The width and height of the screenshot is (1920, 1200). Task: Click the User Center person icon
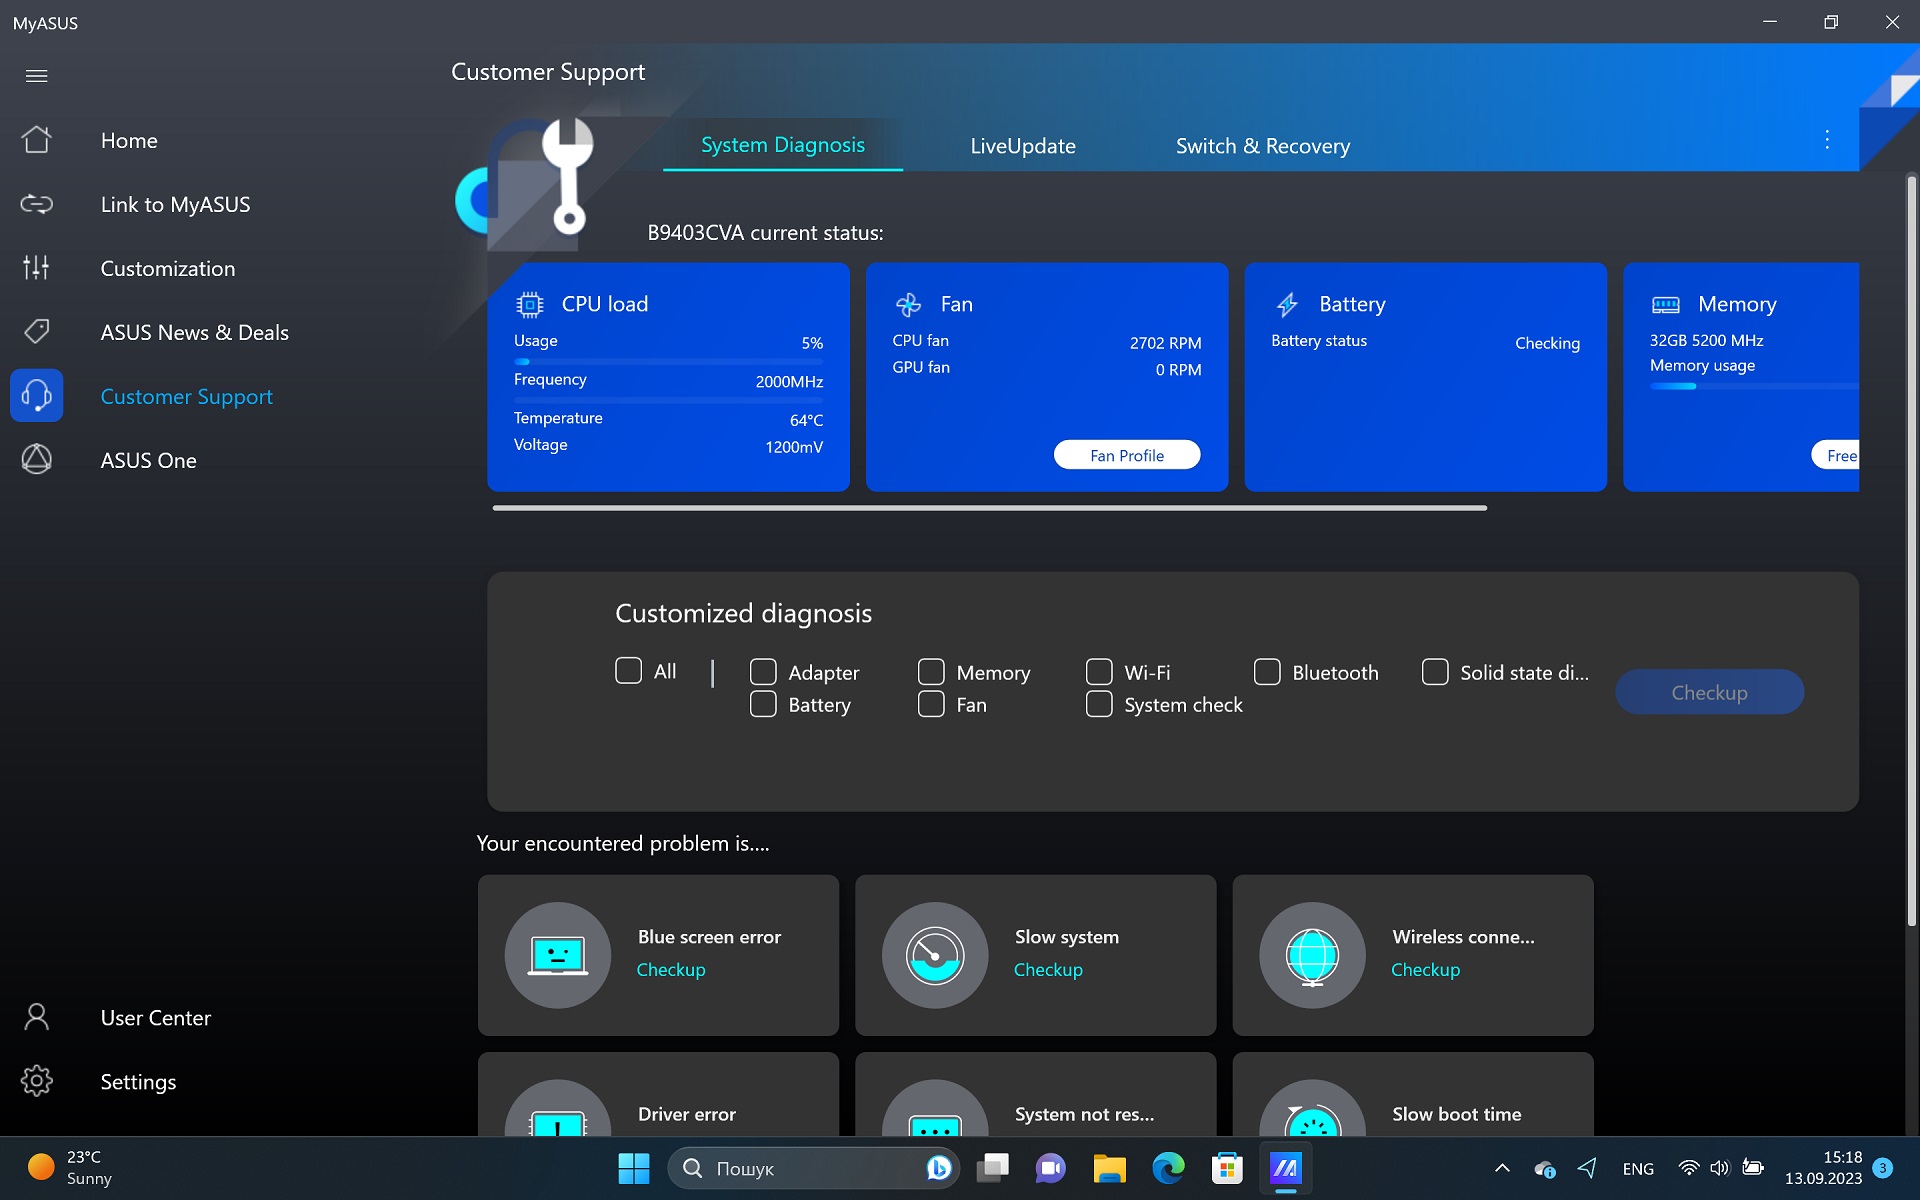(x=37, y=1017)
